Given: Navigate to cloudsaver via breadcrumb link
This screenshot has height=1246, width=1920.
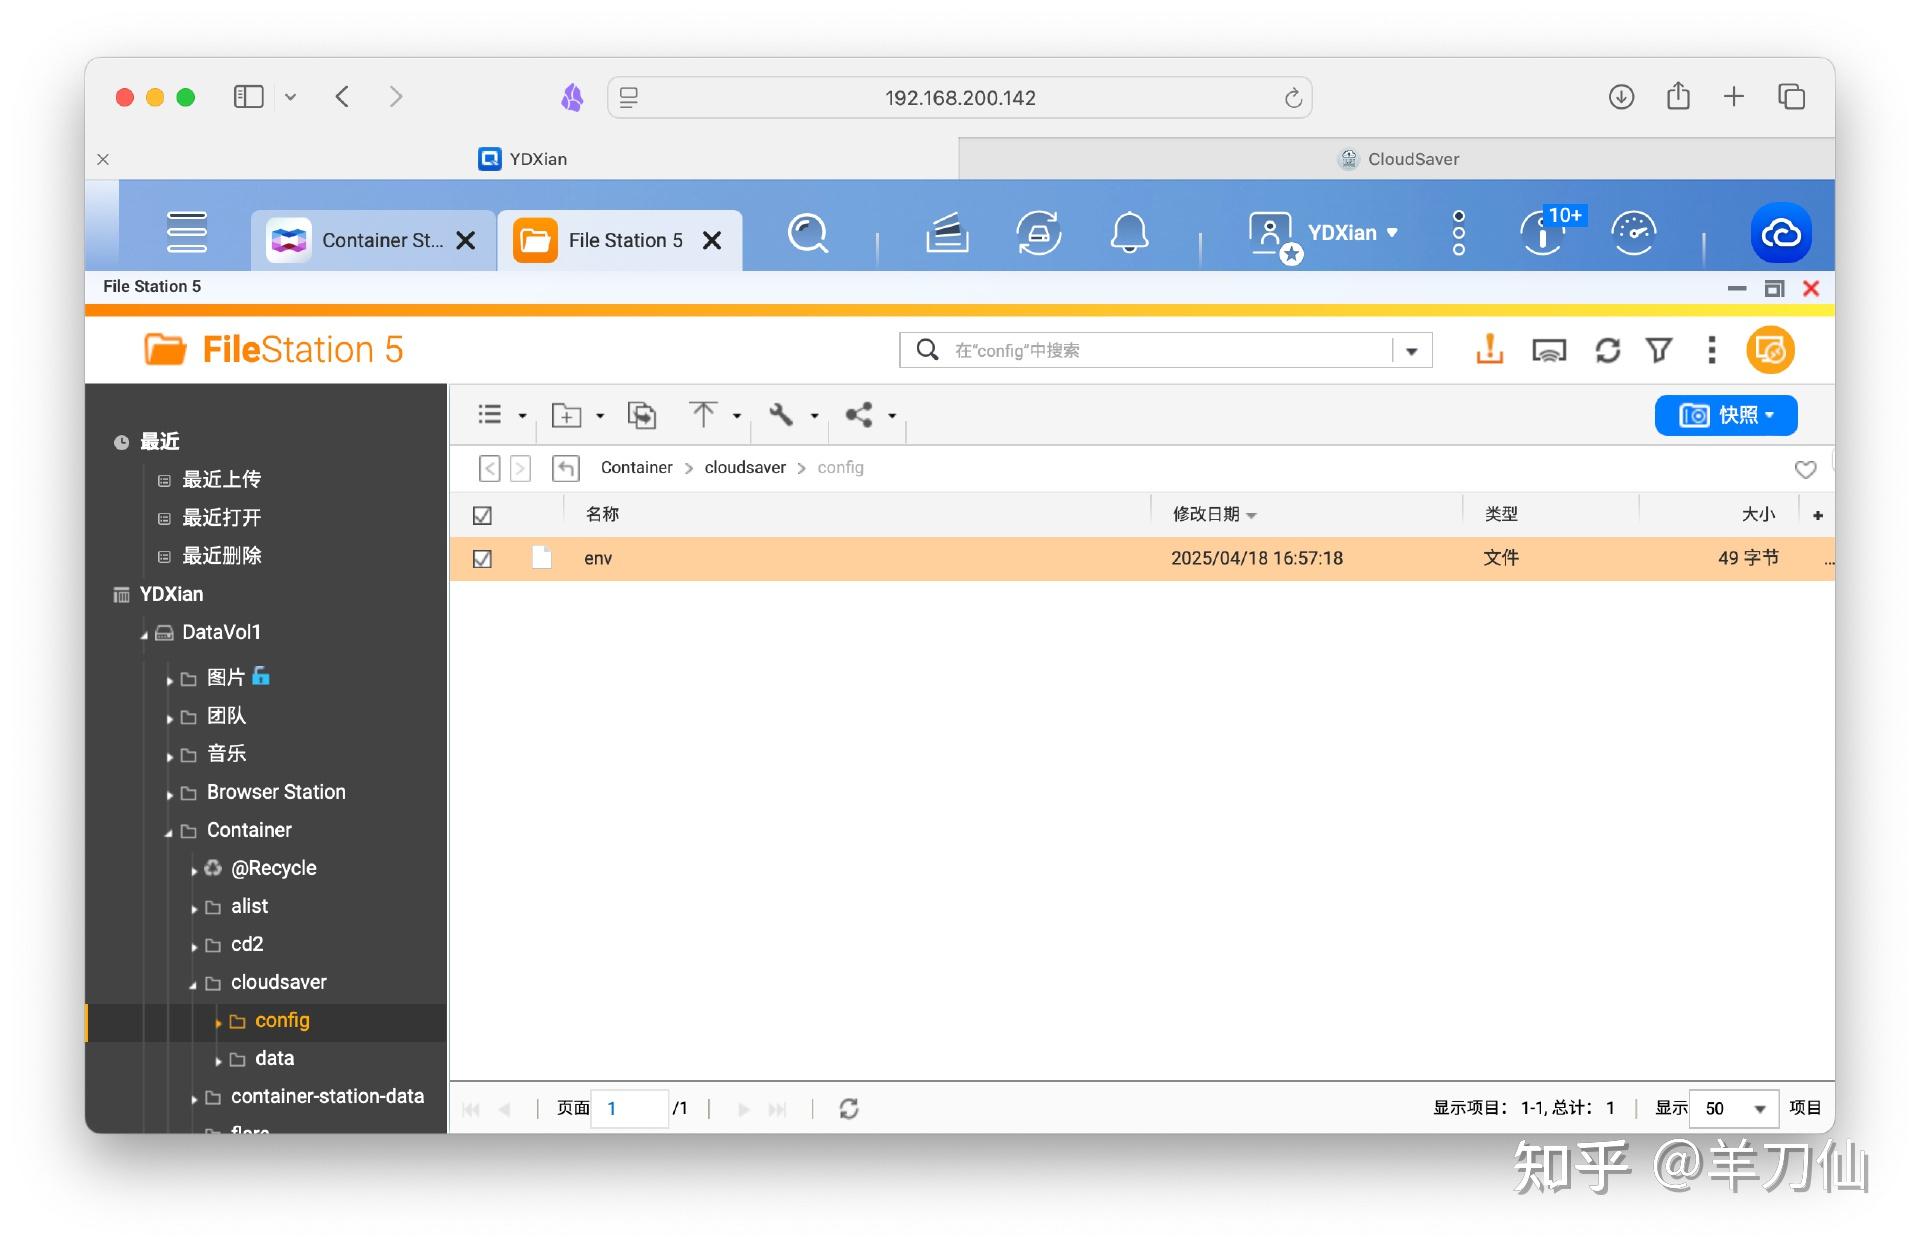Looking at the screenshot, I should [x=744, y=467].
